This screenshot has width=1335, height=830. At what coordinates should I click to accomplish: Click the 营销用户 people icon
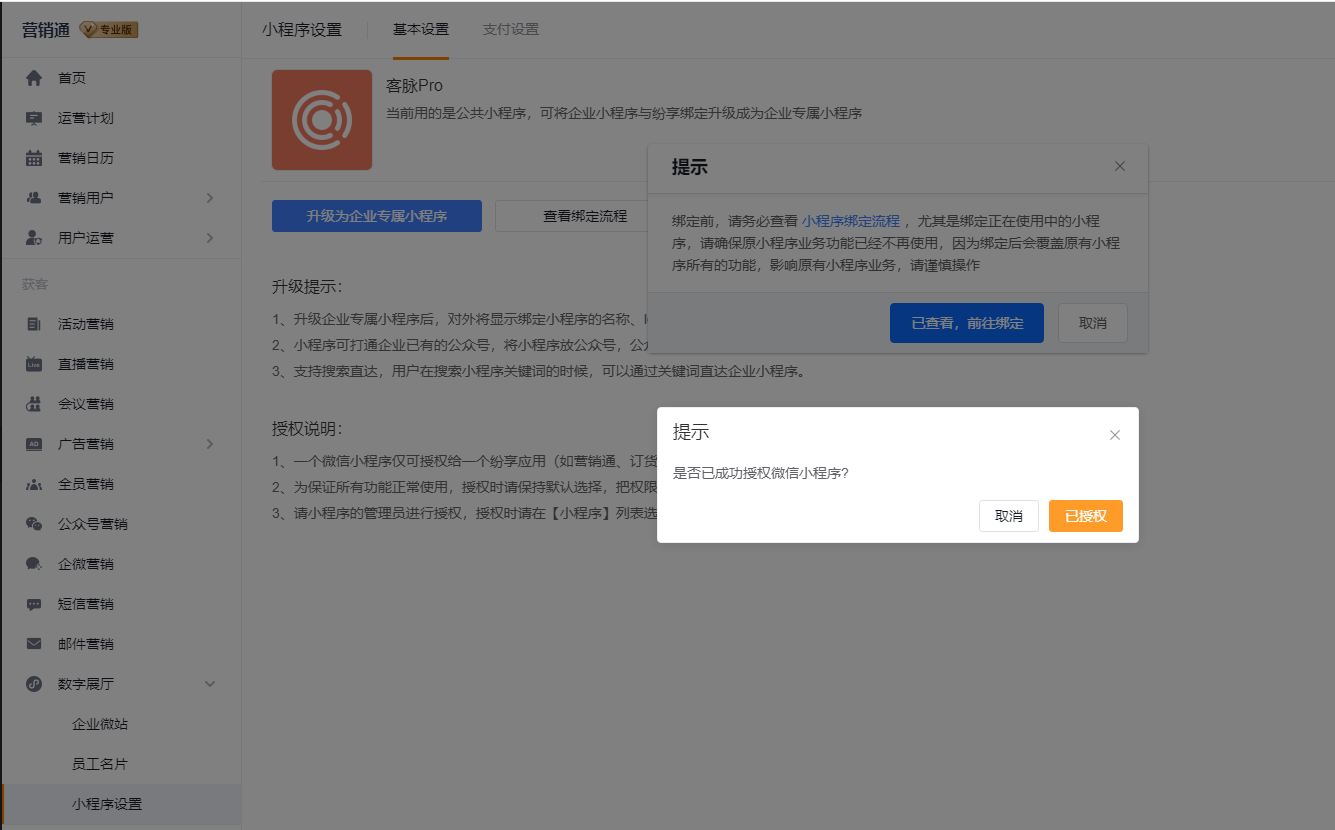point(34,198)
